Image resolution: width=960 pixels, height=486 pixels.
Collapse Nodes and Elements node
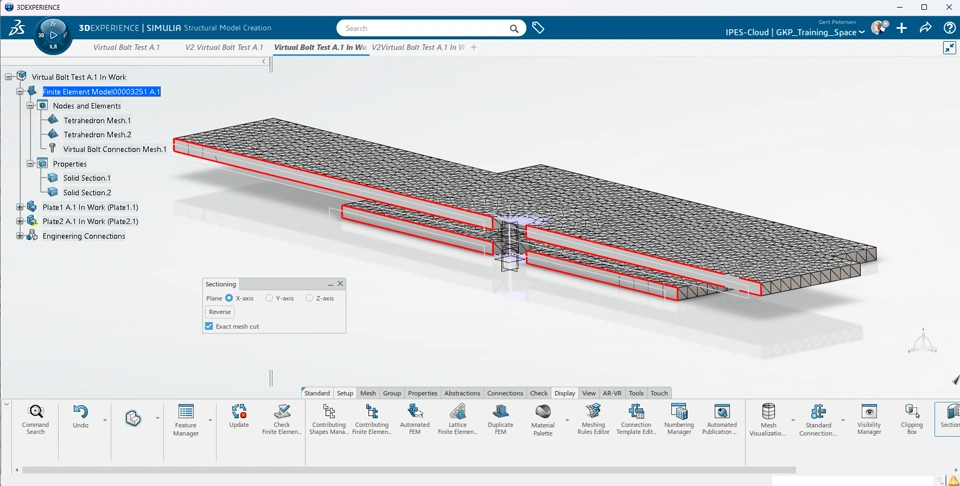[x=30, y=105]
